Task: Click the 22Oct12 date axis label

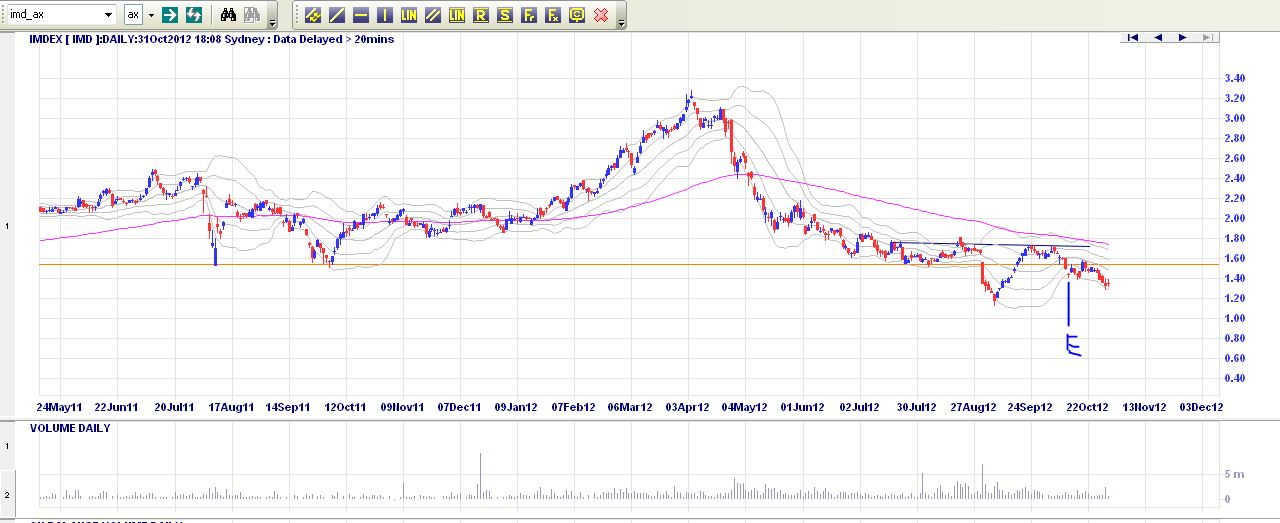Action: 1087,407
